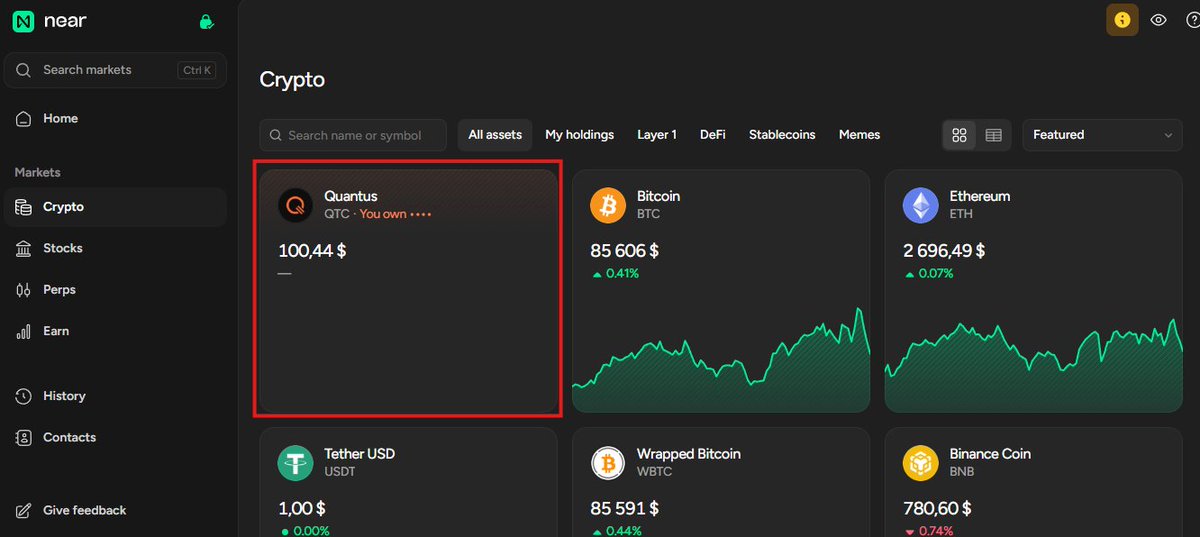Open the Quantus asset name
This screenshot has width=1200, height=537.
click(351, 196)
